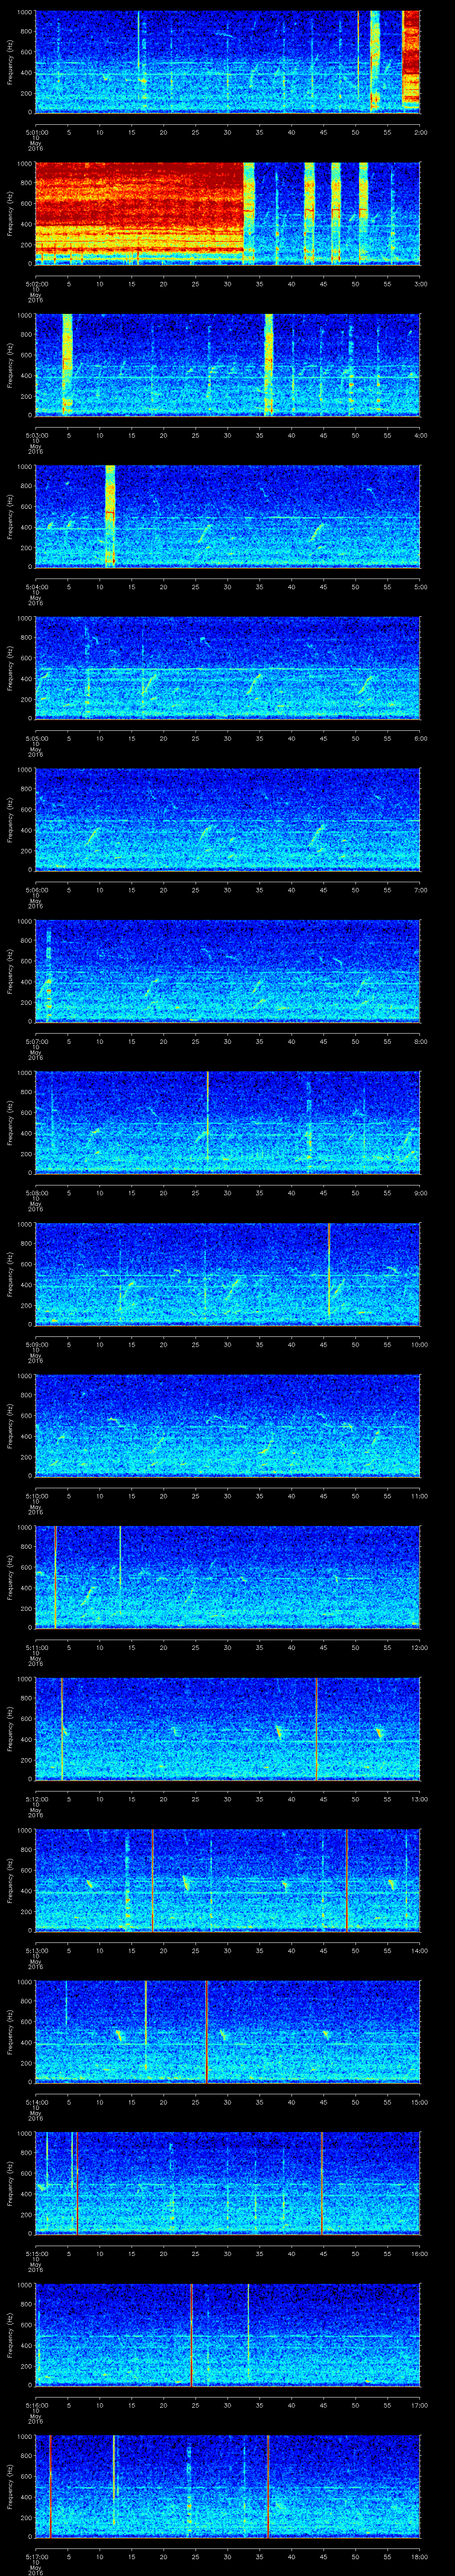Image resolution: width=455 pixels, height=2576 pixels.
Task: Select the spectrogram plot beginning at 5:02:00
Action: tap(228, 213)
